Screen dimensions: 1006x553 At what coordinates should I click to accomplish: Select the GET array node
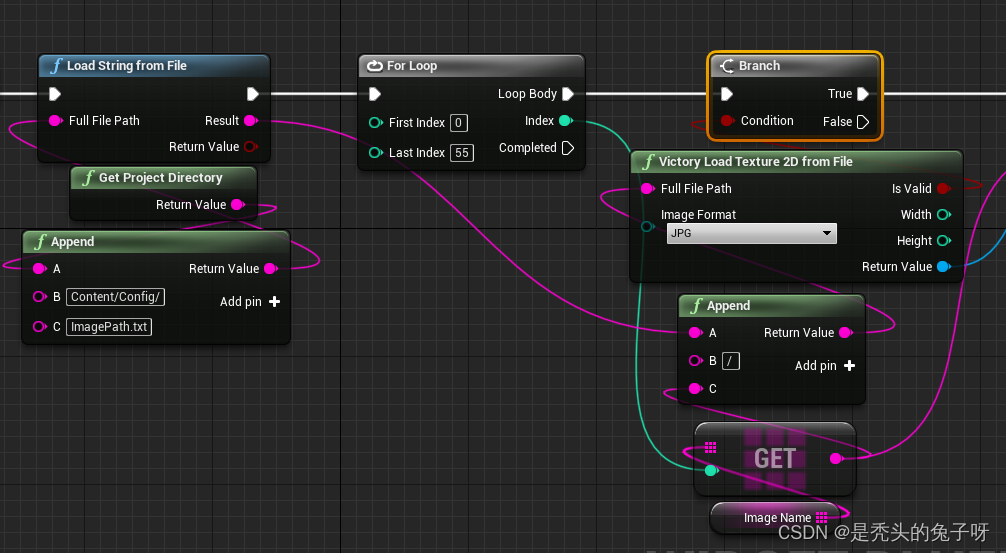point(775,459)
